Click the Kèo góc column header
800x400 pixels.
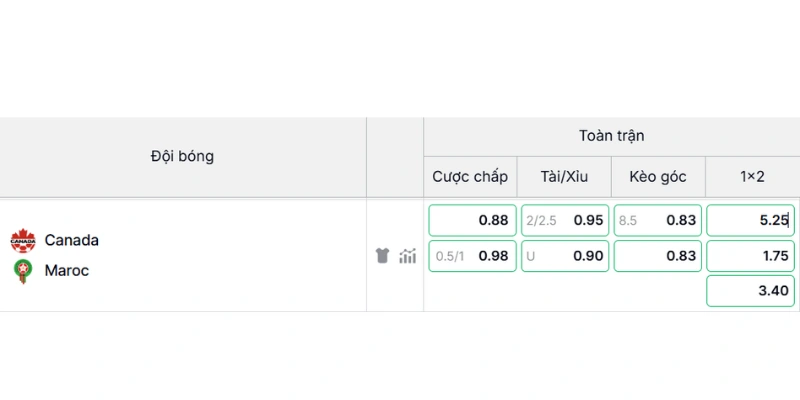point(658,177)
